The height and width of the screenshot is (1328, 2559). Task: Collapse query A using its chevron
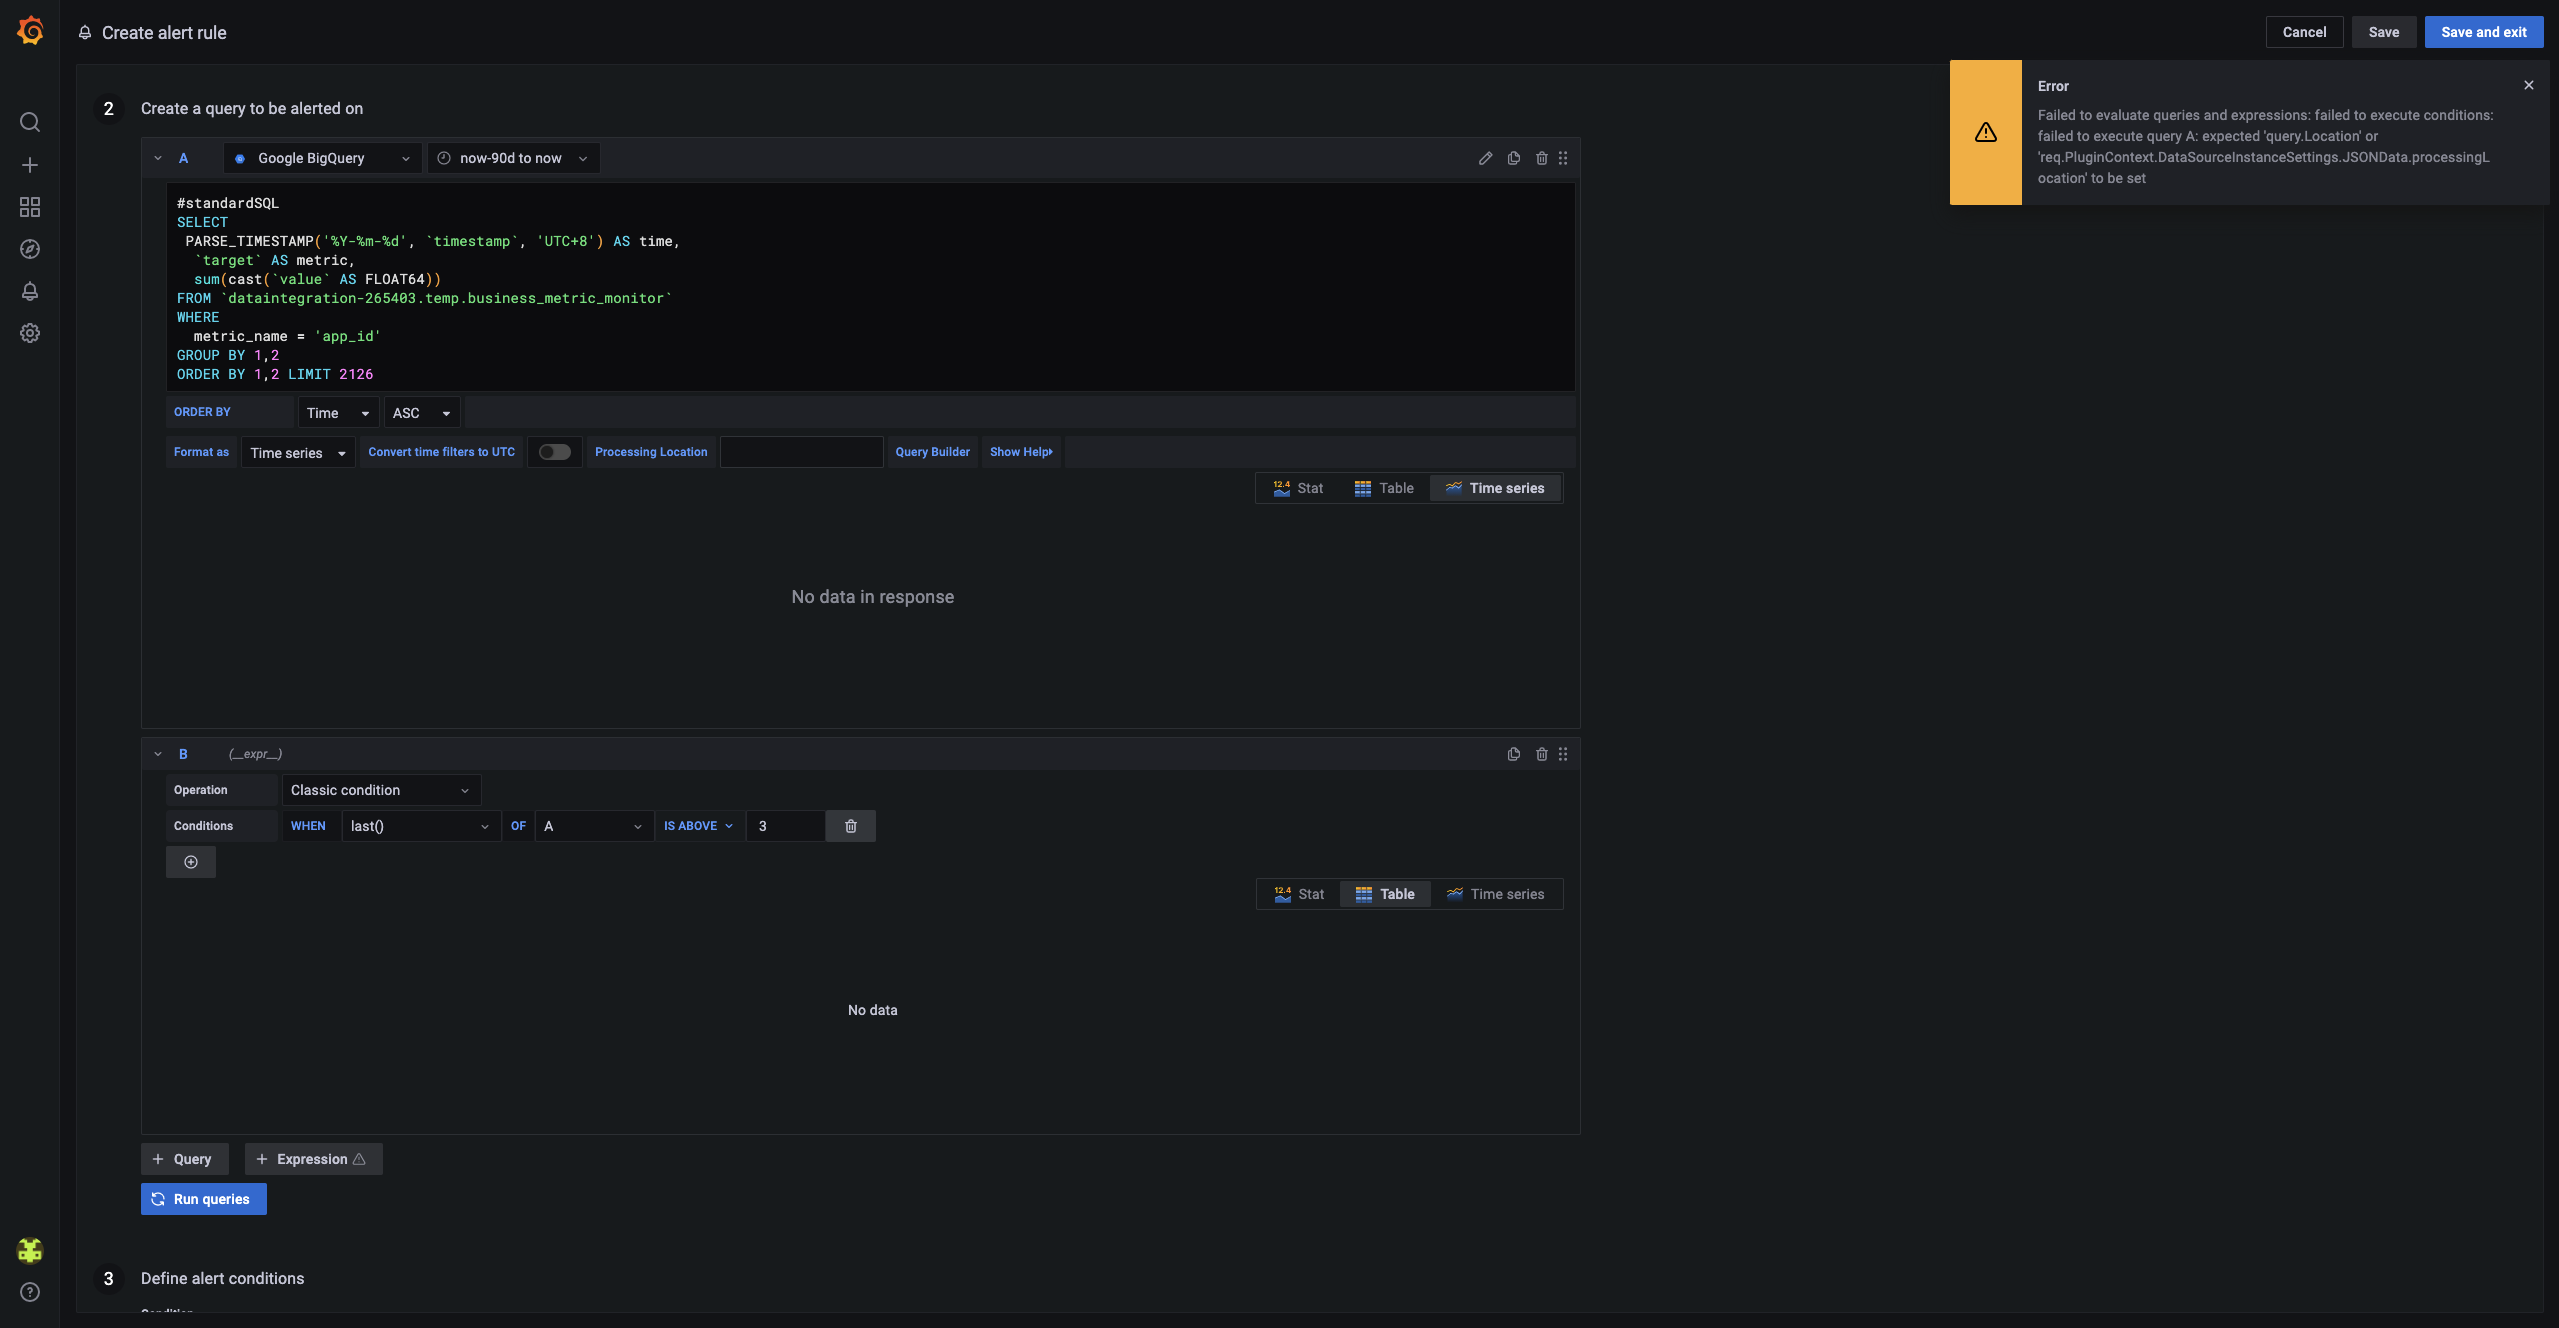[x=157, y=158]
